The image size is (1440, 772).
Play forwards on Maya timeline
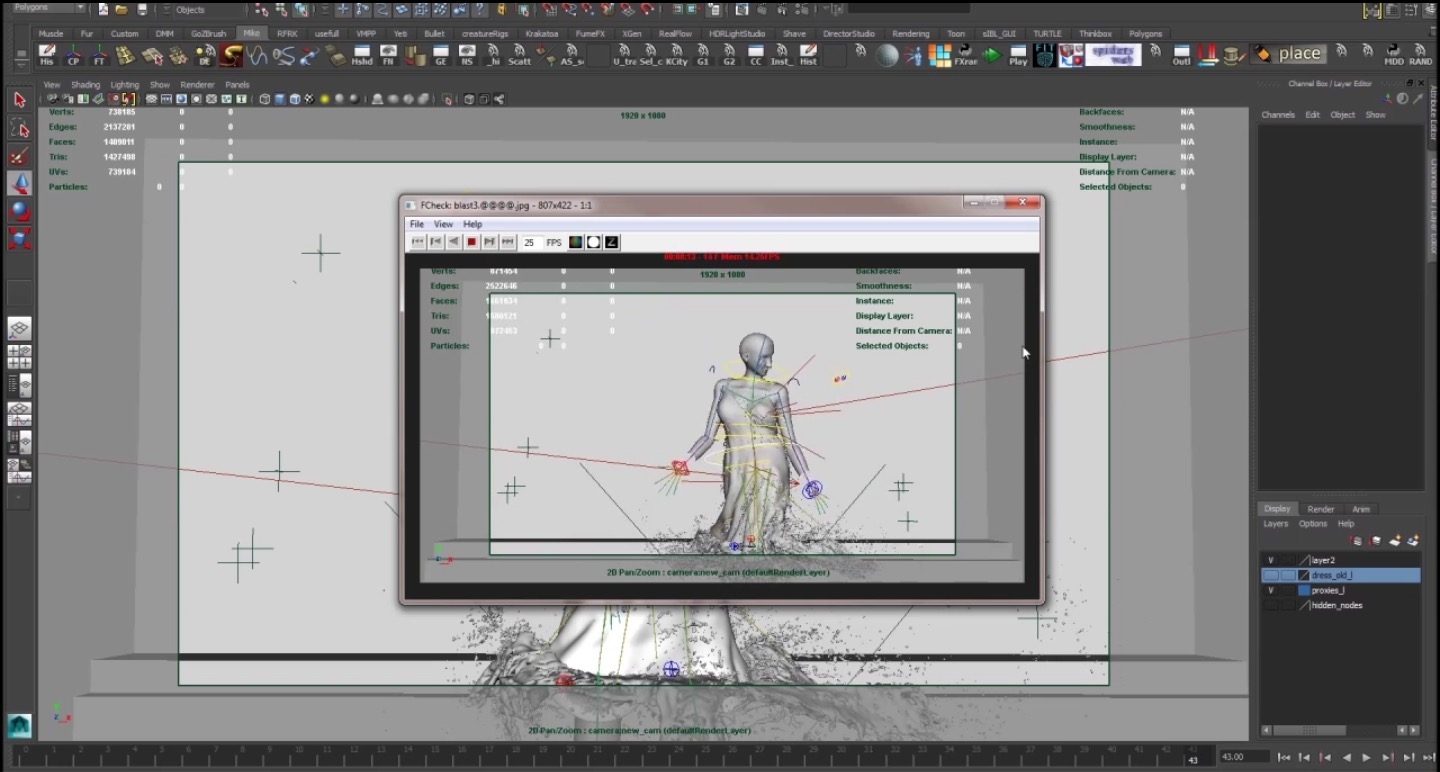pos(1366,757)
